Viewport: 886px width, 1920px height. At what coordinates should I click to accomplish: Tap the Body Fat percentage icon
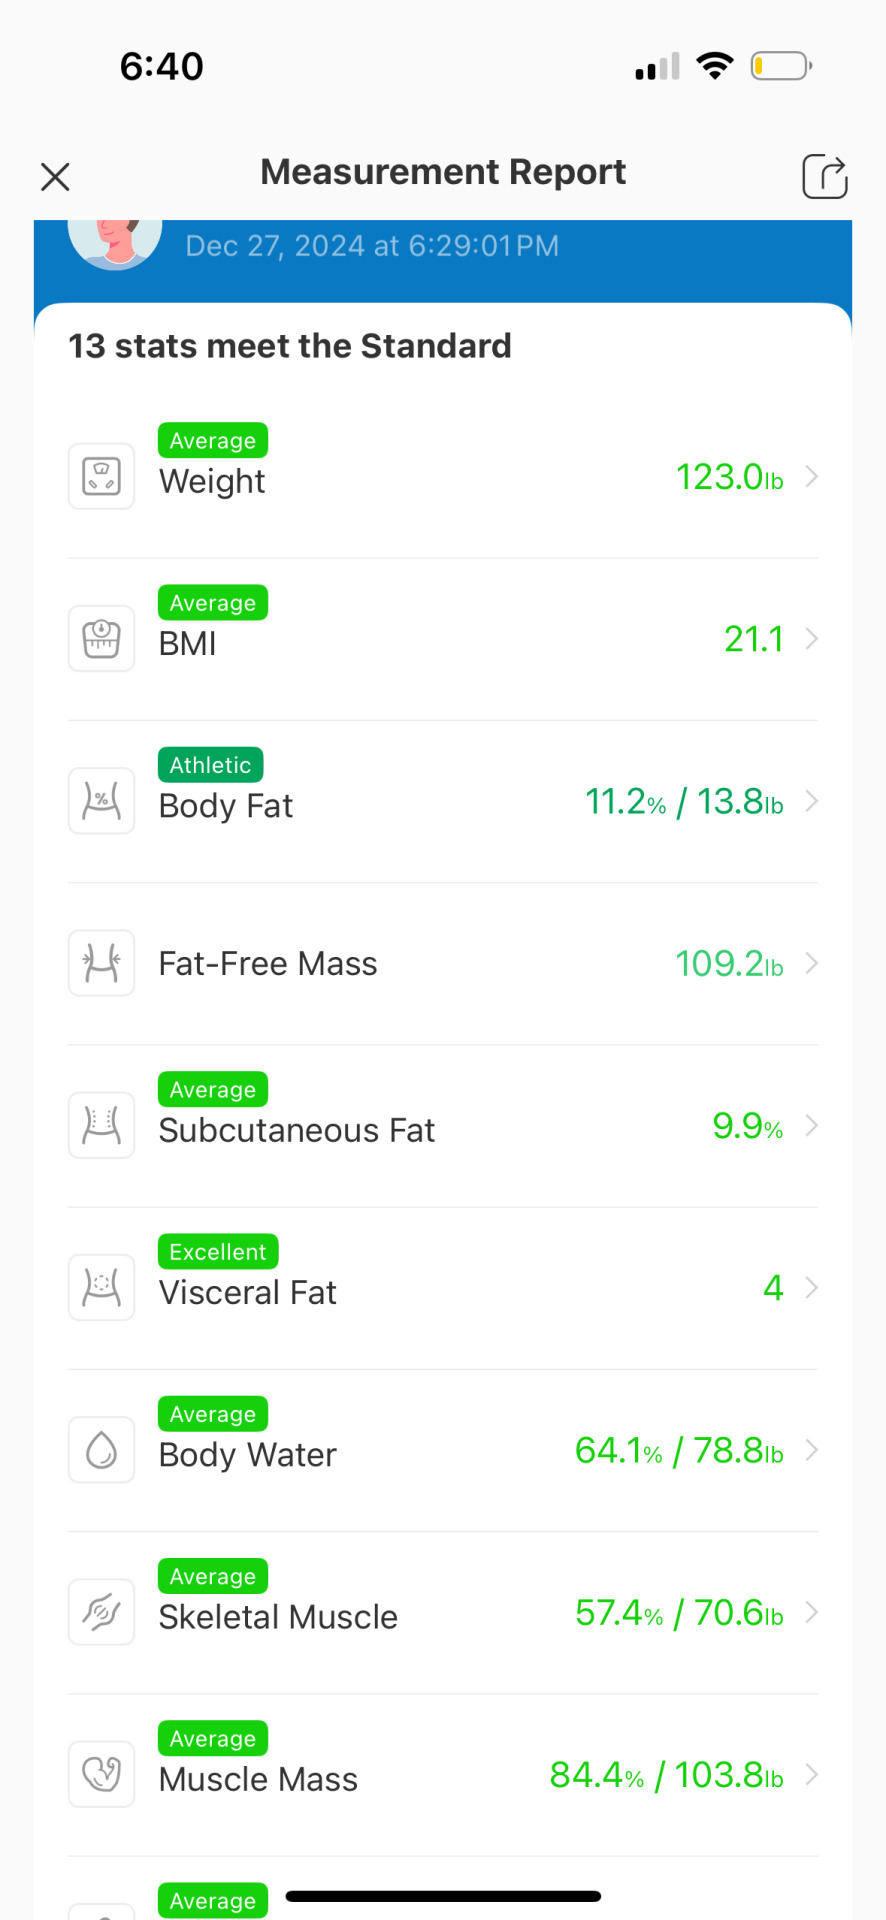point(101,800)
